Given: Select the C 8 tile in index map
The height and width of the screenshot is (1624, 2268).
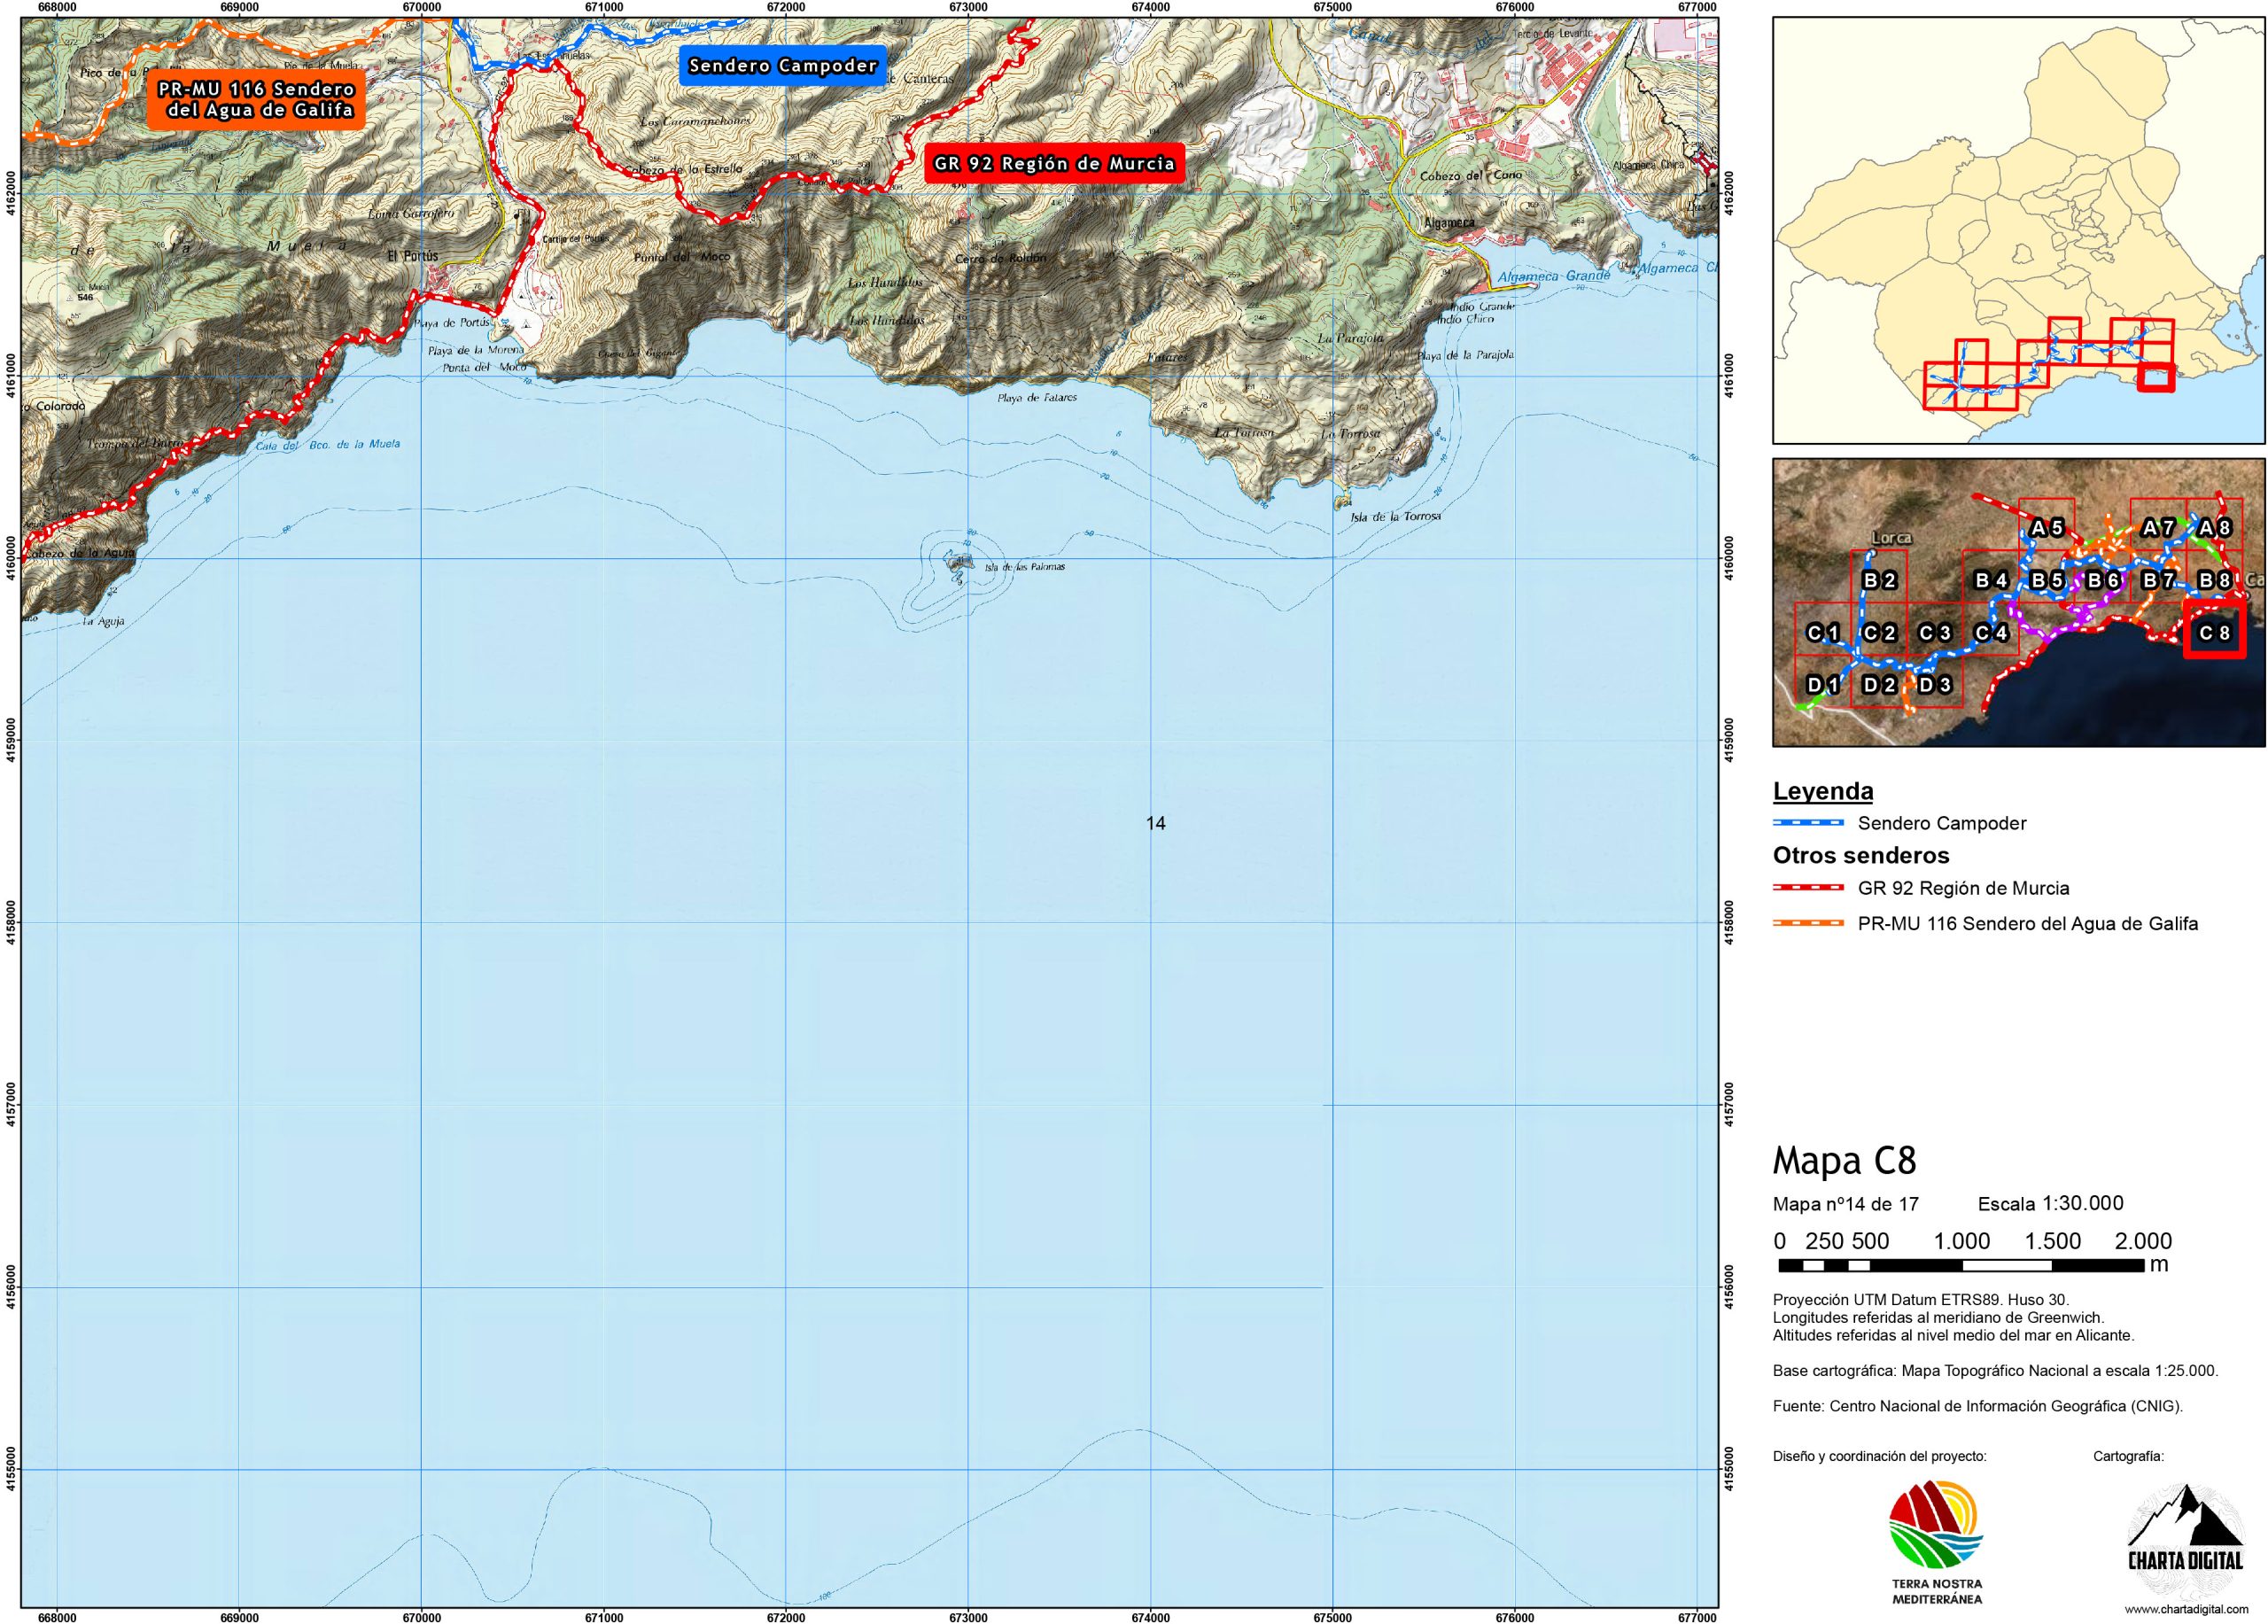Looking at the screenshot, I should pyautogui.click(x=2214, y=632).
